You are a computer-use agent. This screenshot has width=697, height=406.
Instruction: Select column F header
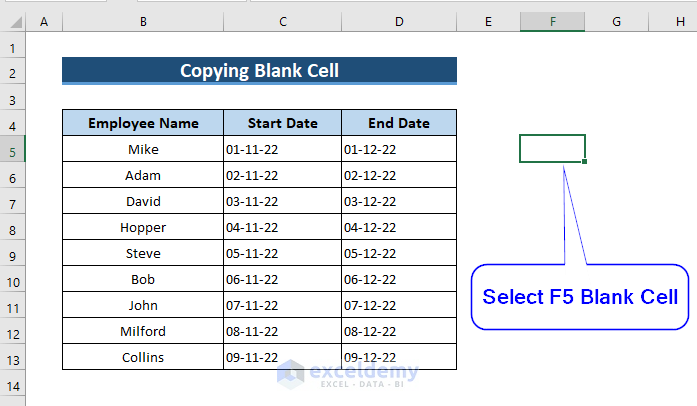point(553,21)
